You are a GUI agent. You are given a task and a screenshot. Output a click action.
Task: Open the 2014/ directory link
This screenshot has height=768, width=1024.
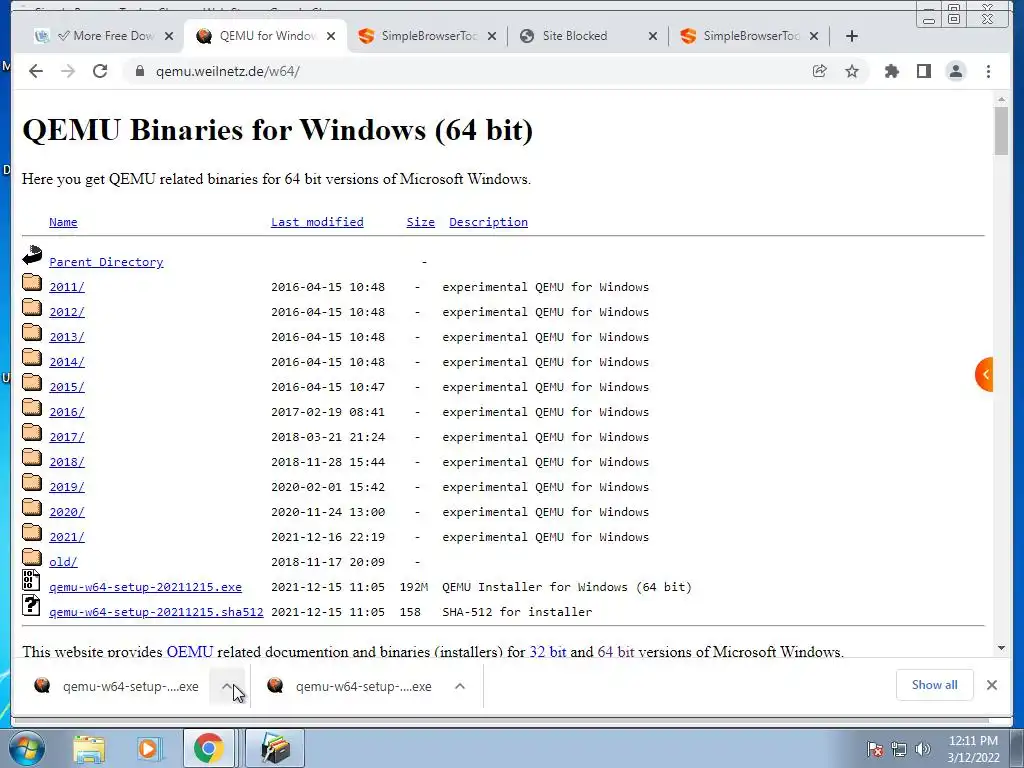click(67, 362)
